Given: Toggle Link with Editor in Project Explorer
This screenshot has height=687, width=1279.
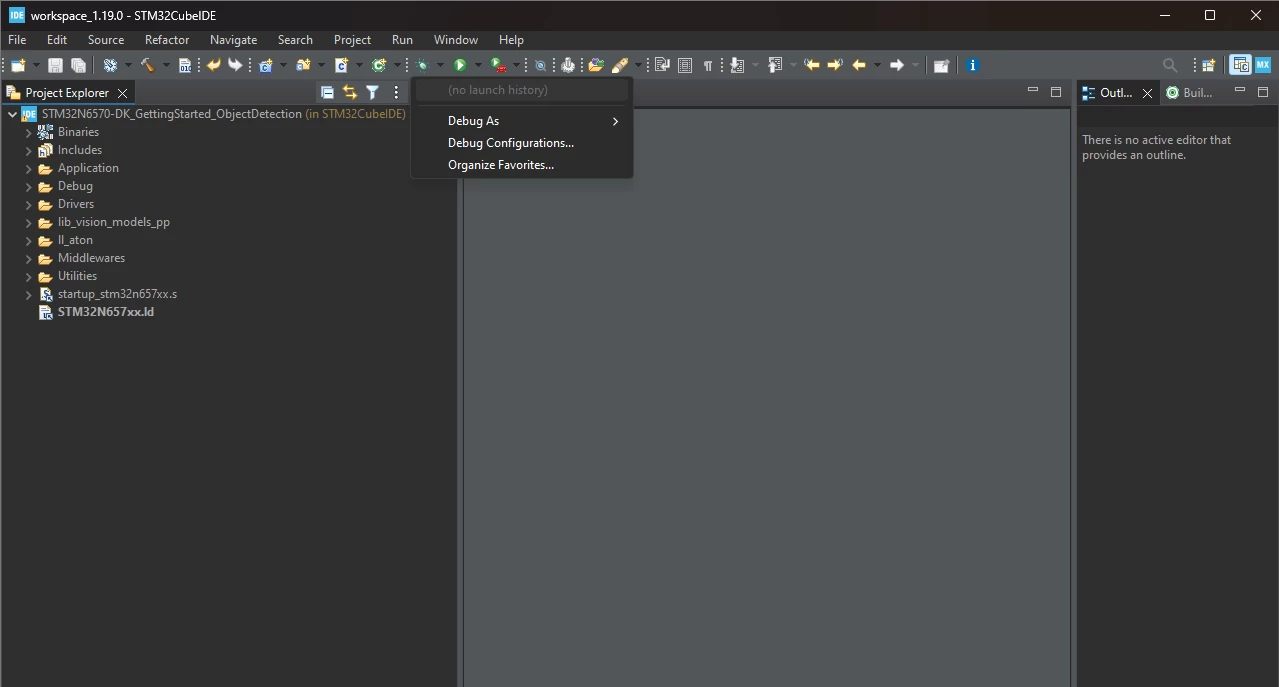Looking at the screenshot, I should coord(349,92).
